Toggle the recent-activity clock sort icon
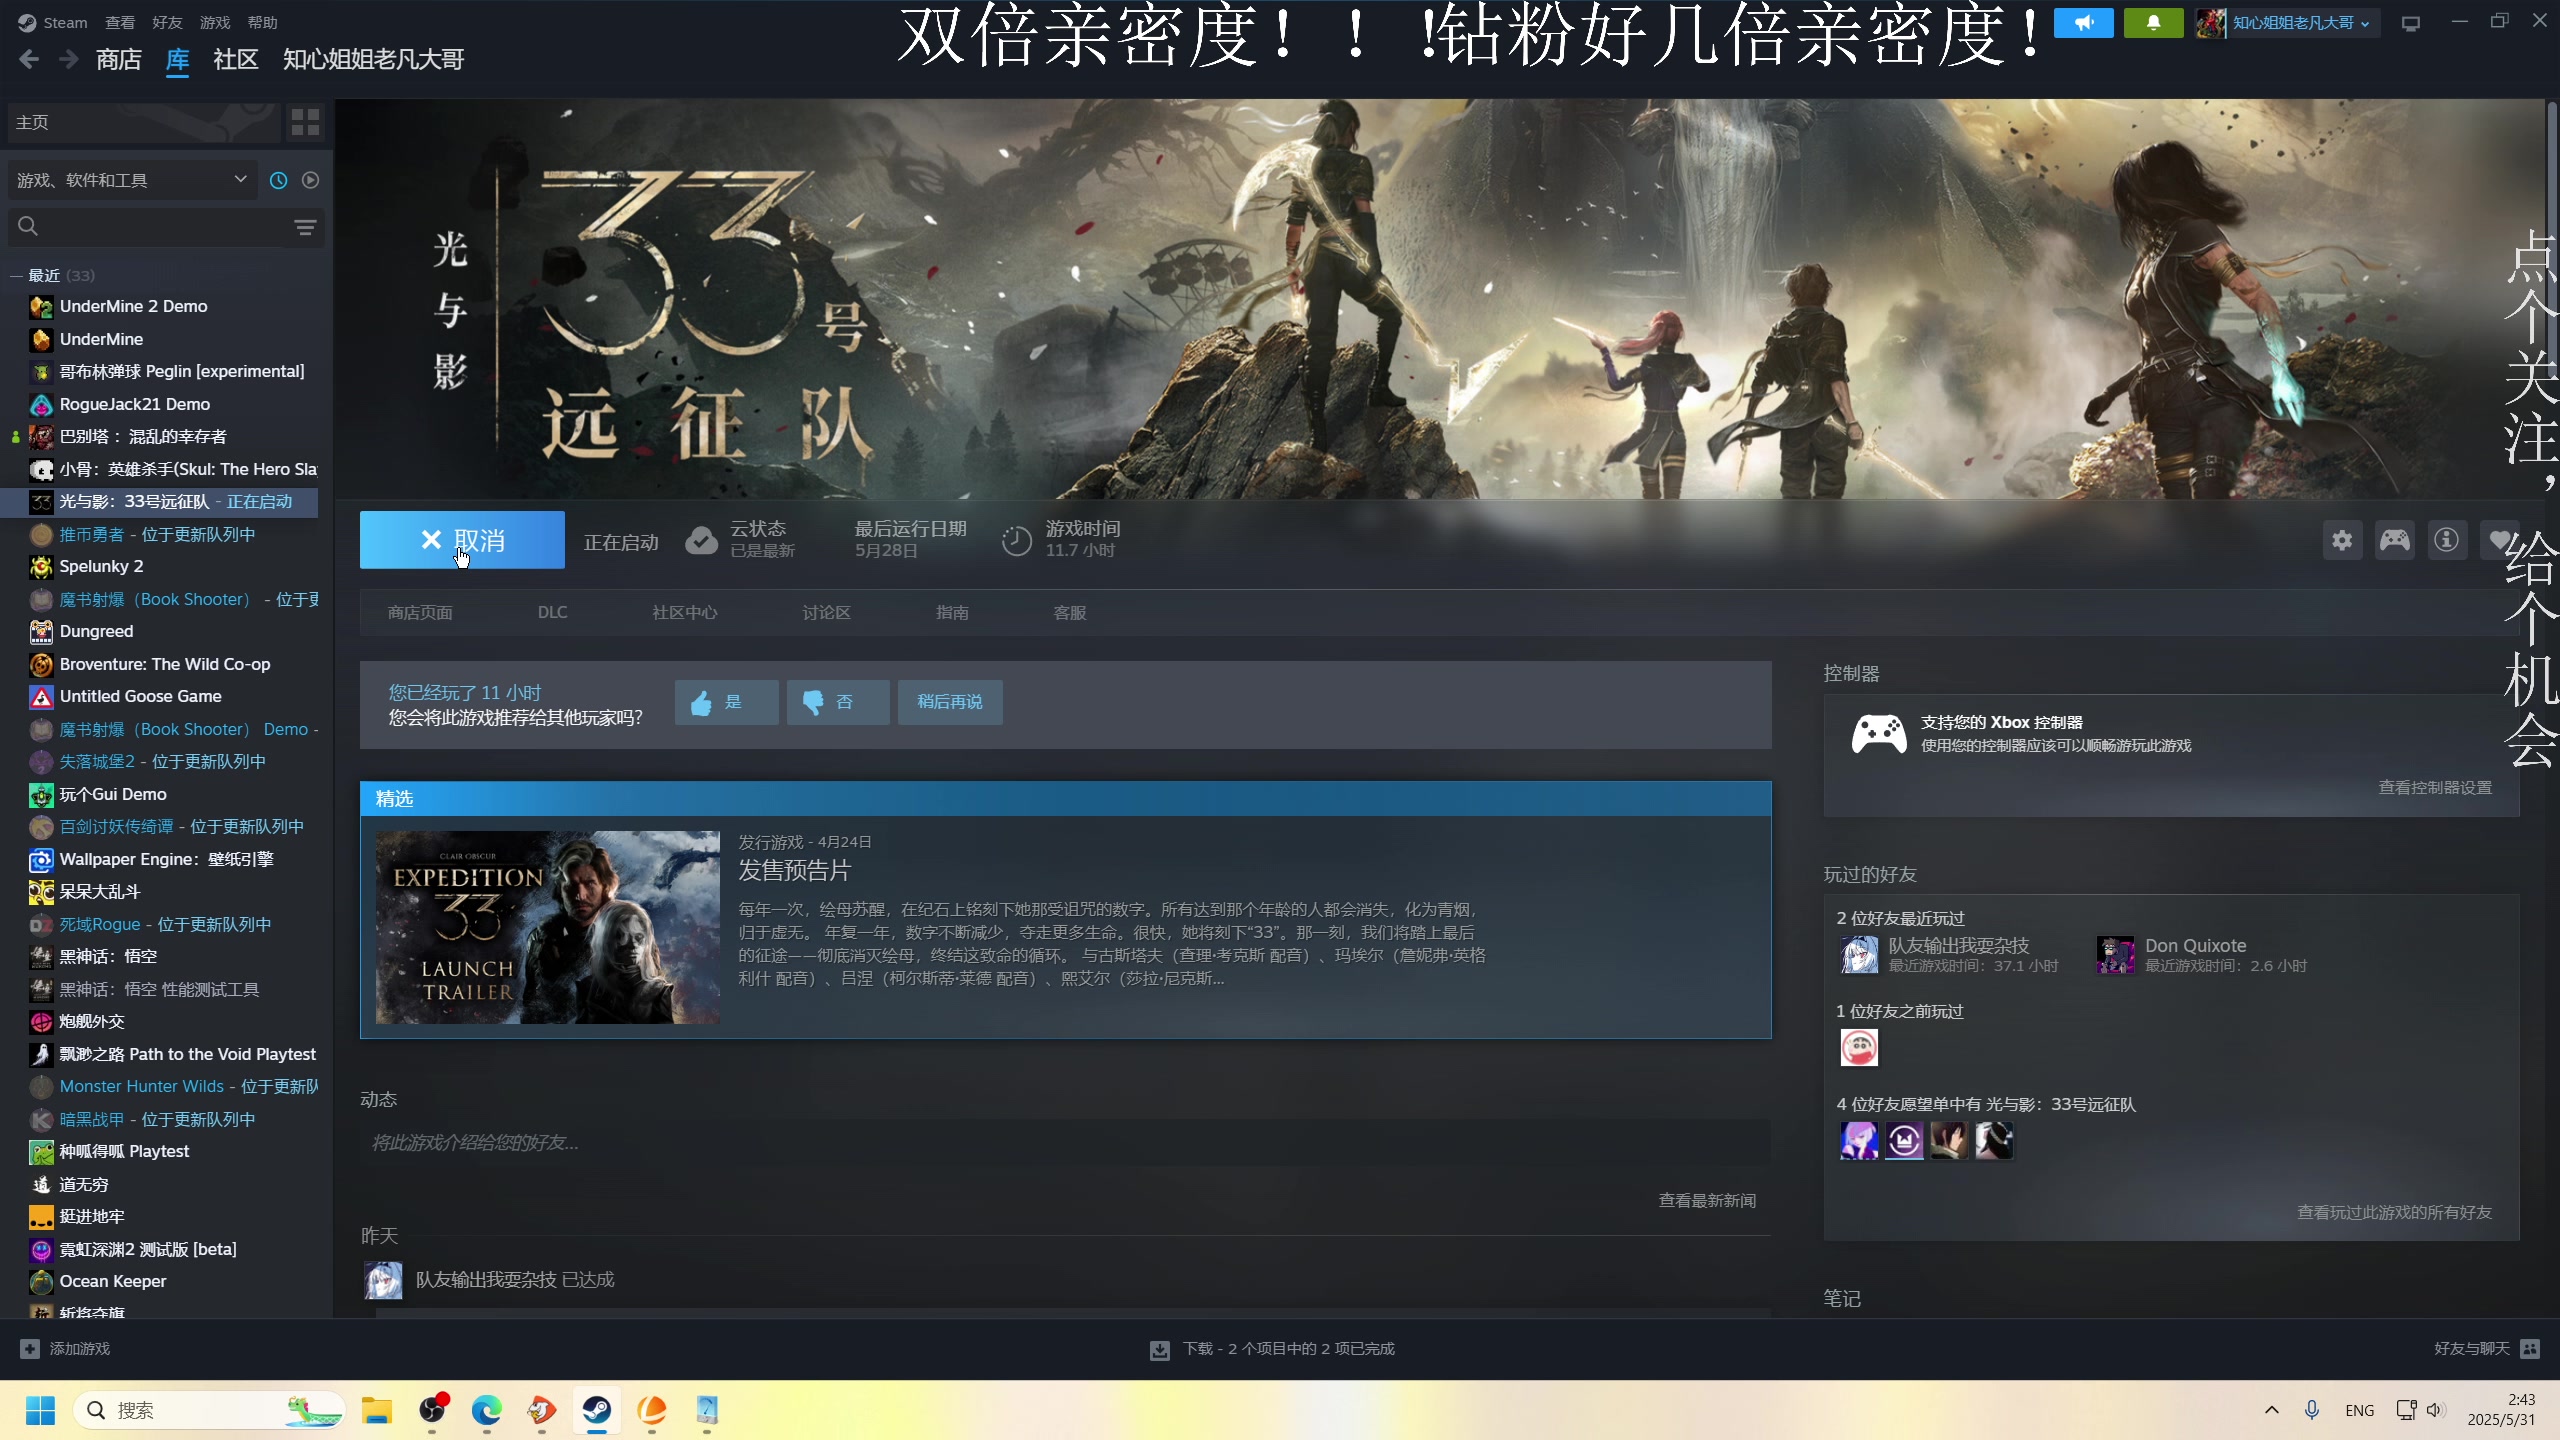Viewport: 2560px width, 1440px height. (x=279, y=180)
